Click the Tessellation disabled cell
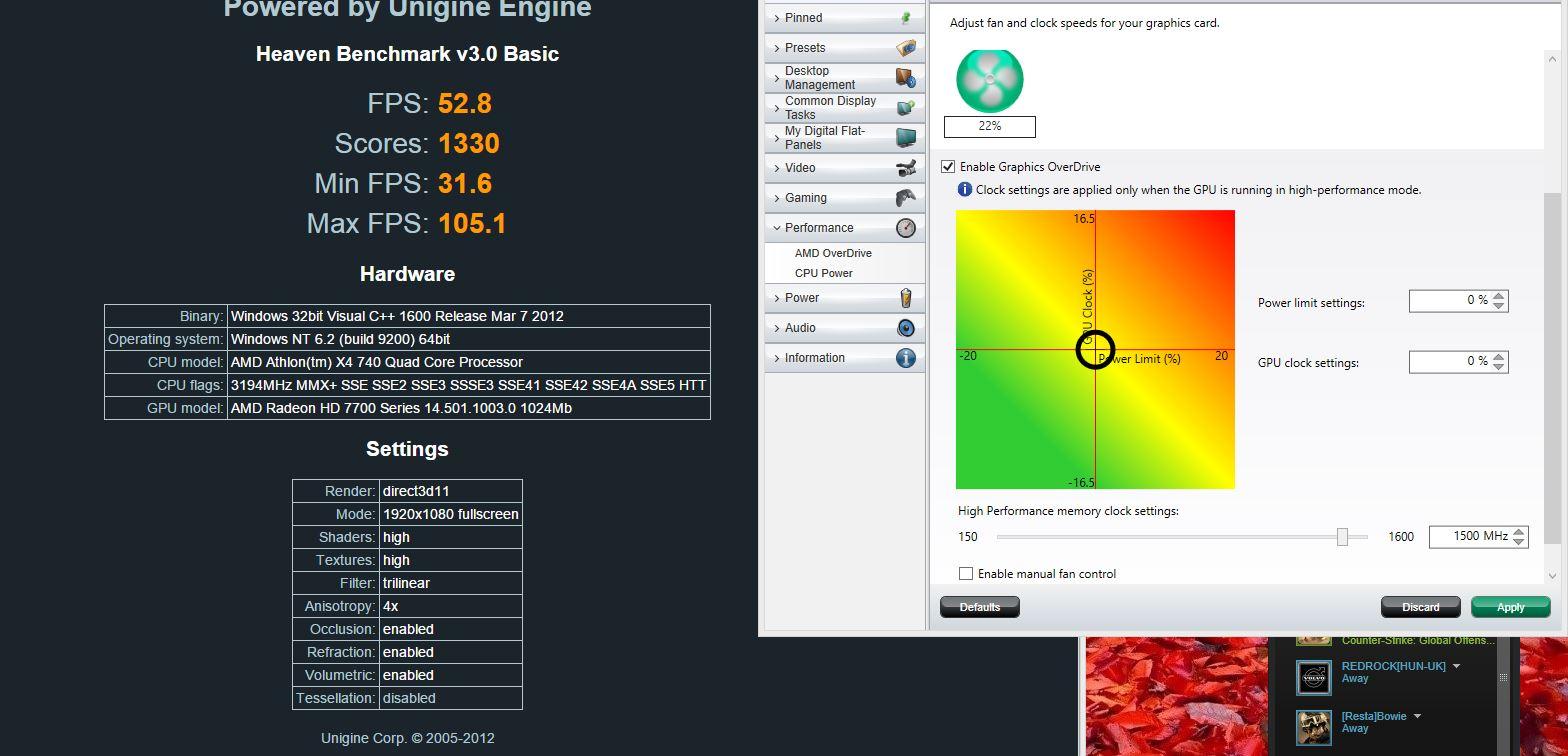This screenshot has width=1568, height=756. point(451,698)
